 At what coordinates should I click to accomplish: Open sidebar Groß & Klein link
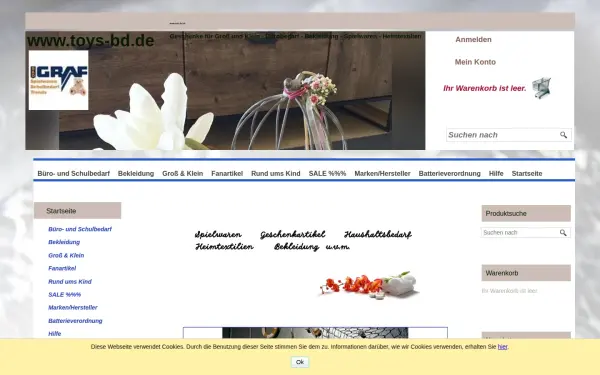tap(66, 255)
